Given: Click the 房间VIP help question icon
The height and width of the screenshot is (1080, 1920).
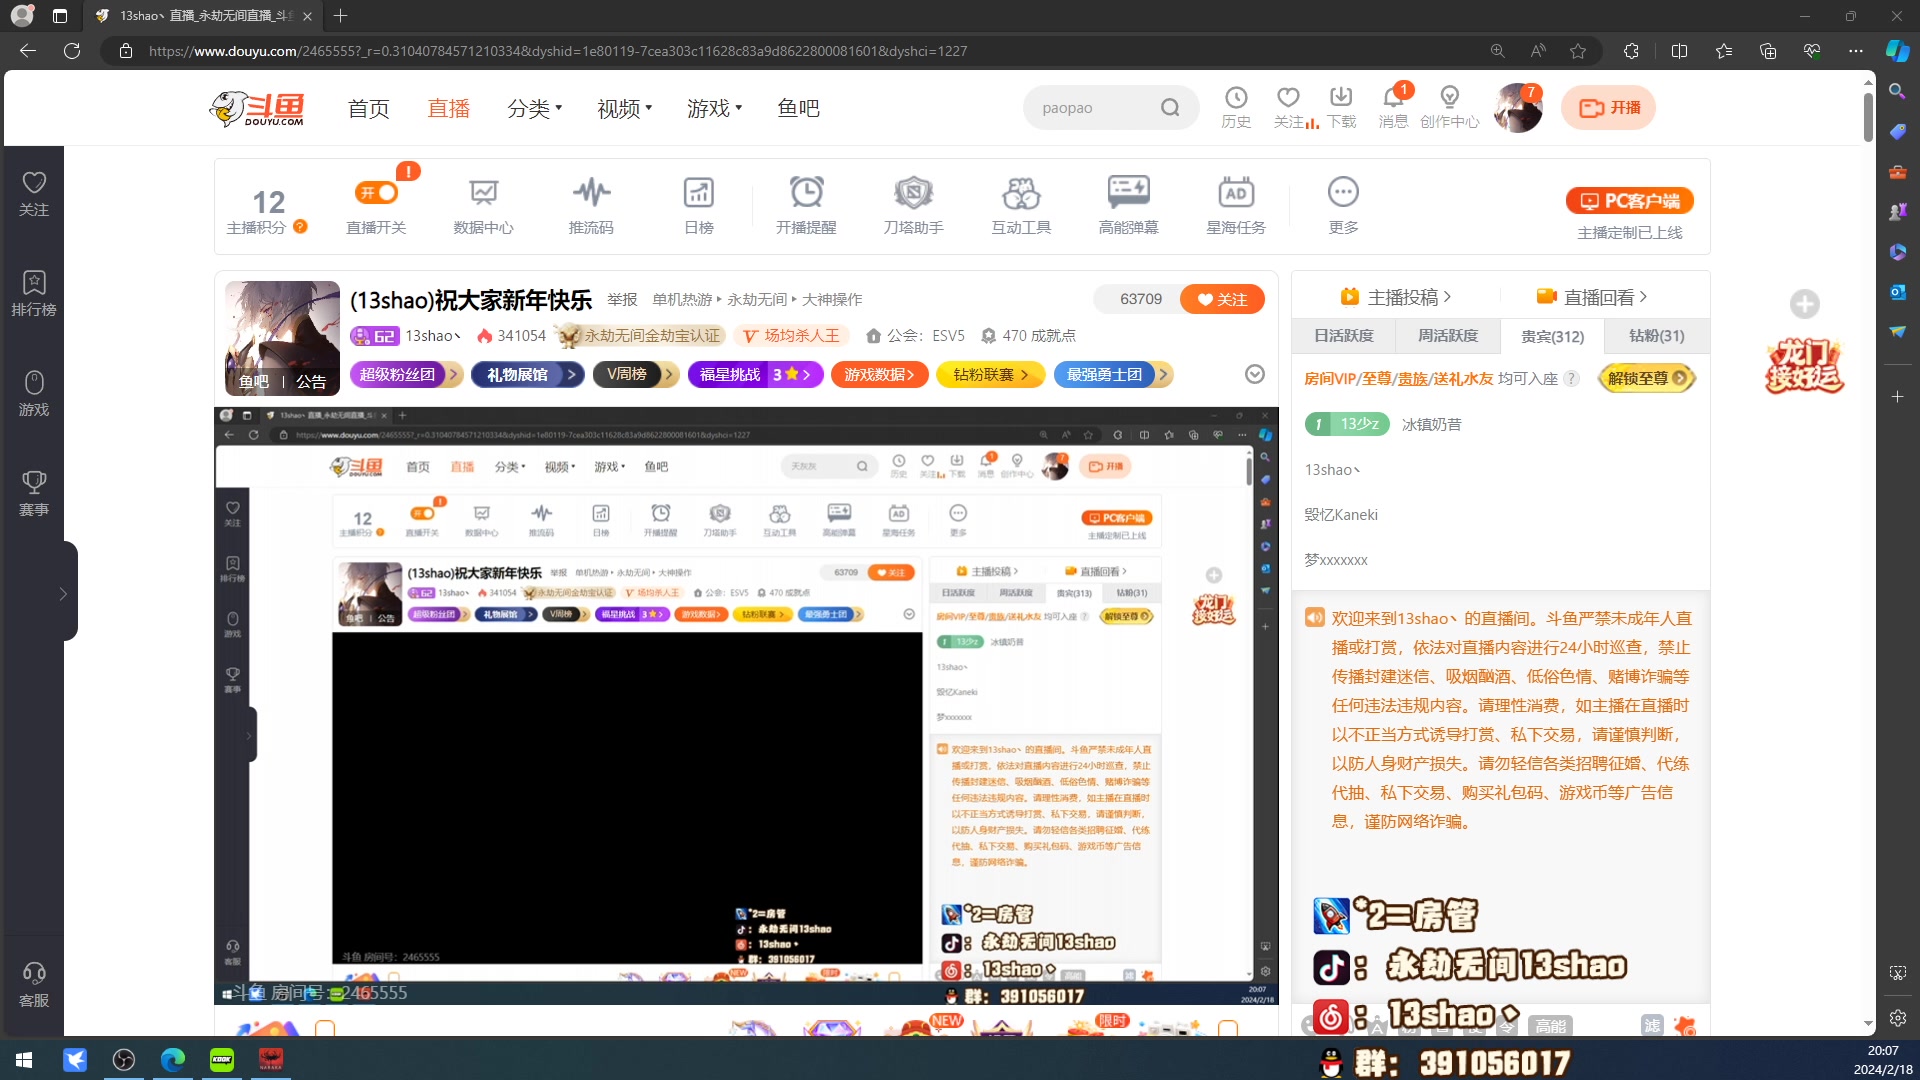Looking at the screenshot, I should [x=1571, y=378].
